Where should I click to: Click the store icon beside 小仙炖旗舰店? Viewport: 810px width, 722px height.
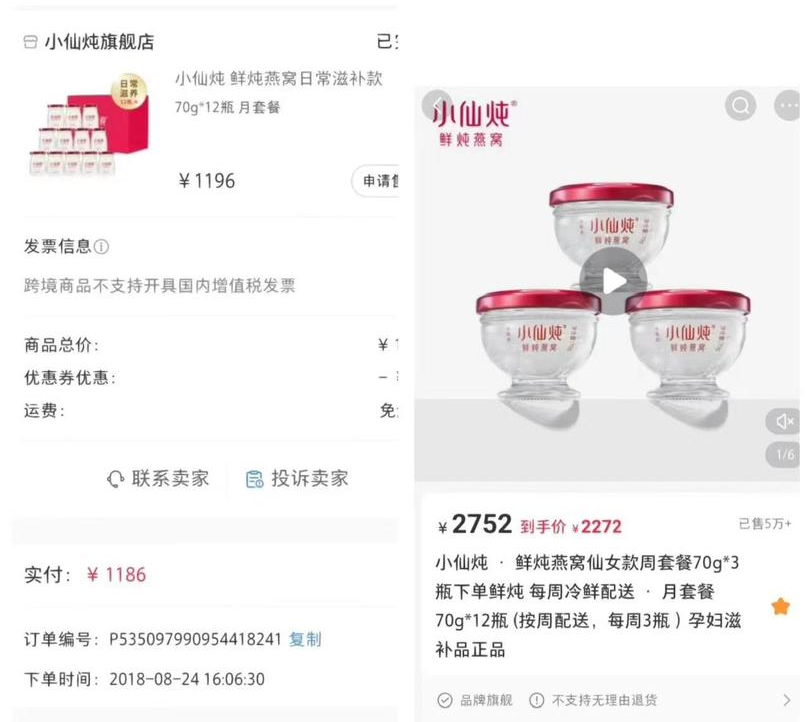point(30,42)
